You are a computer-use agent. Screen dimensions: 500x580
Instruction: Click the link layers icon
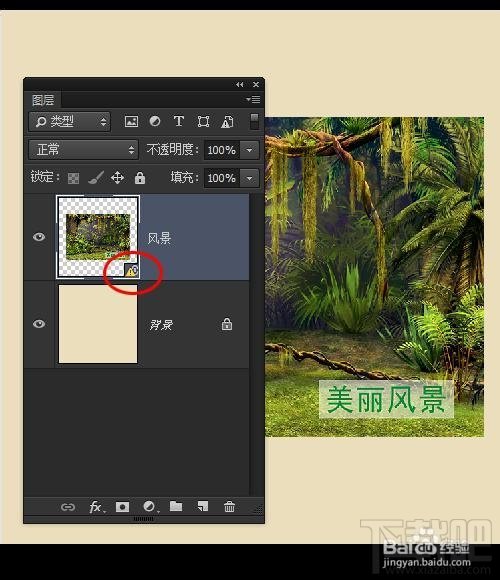[x=68, y=507]
